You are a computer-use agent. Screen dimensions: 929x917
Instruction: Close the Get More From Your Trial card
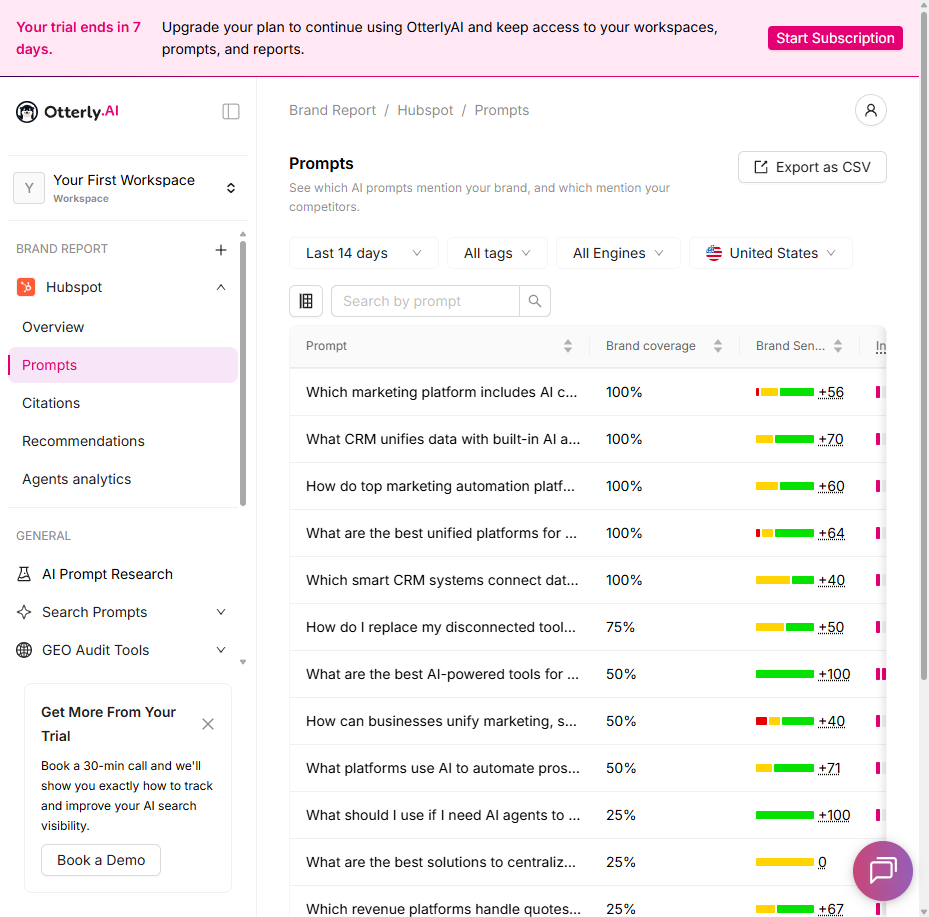click(208, 724)
